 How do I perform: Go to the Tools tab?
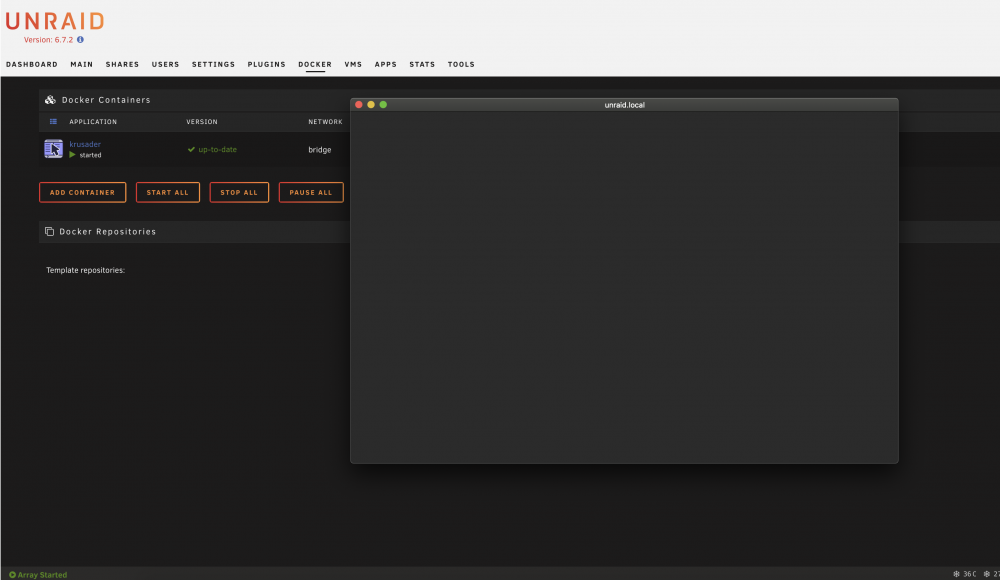tap(461, 64)
